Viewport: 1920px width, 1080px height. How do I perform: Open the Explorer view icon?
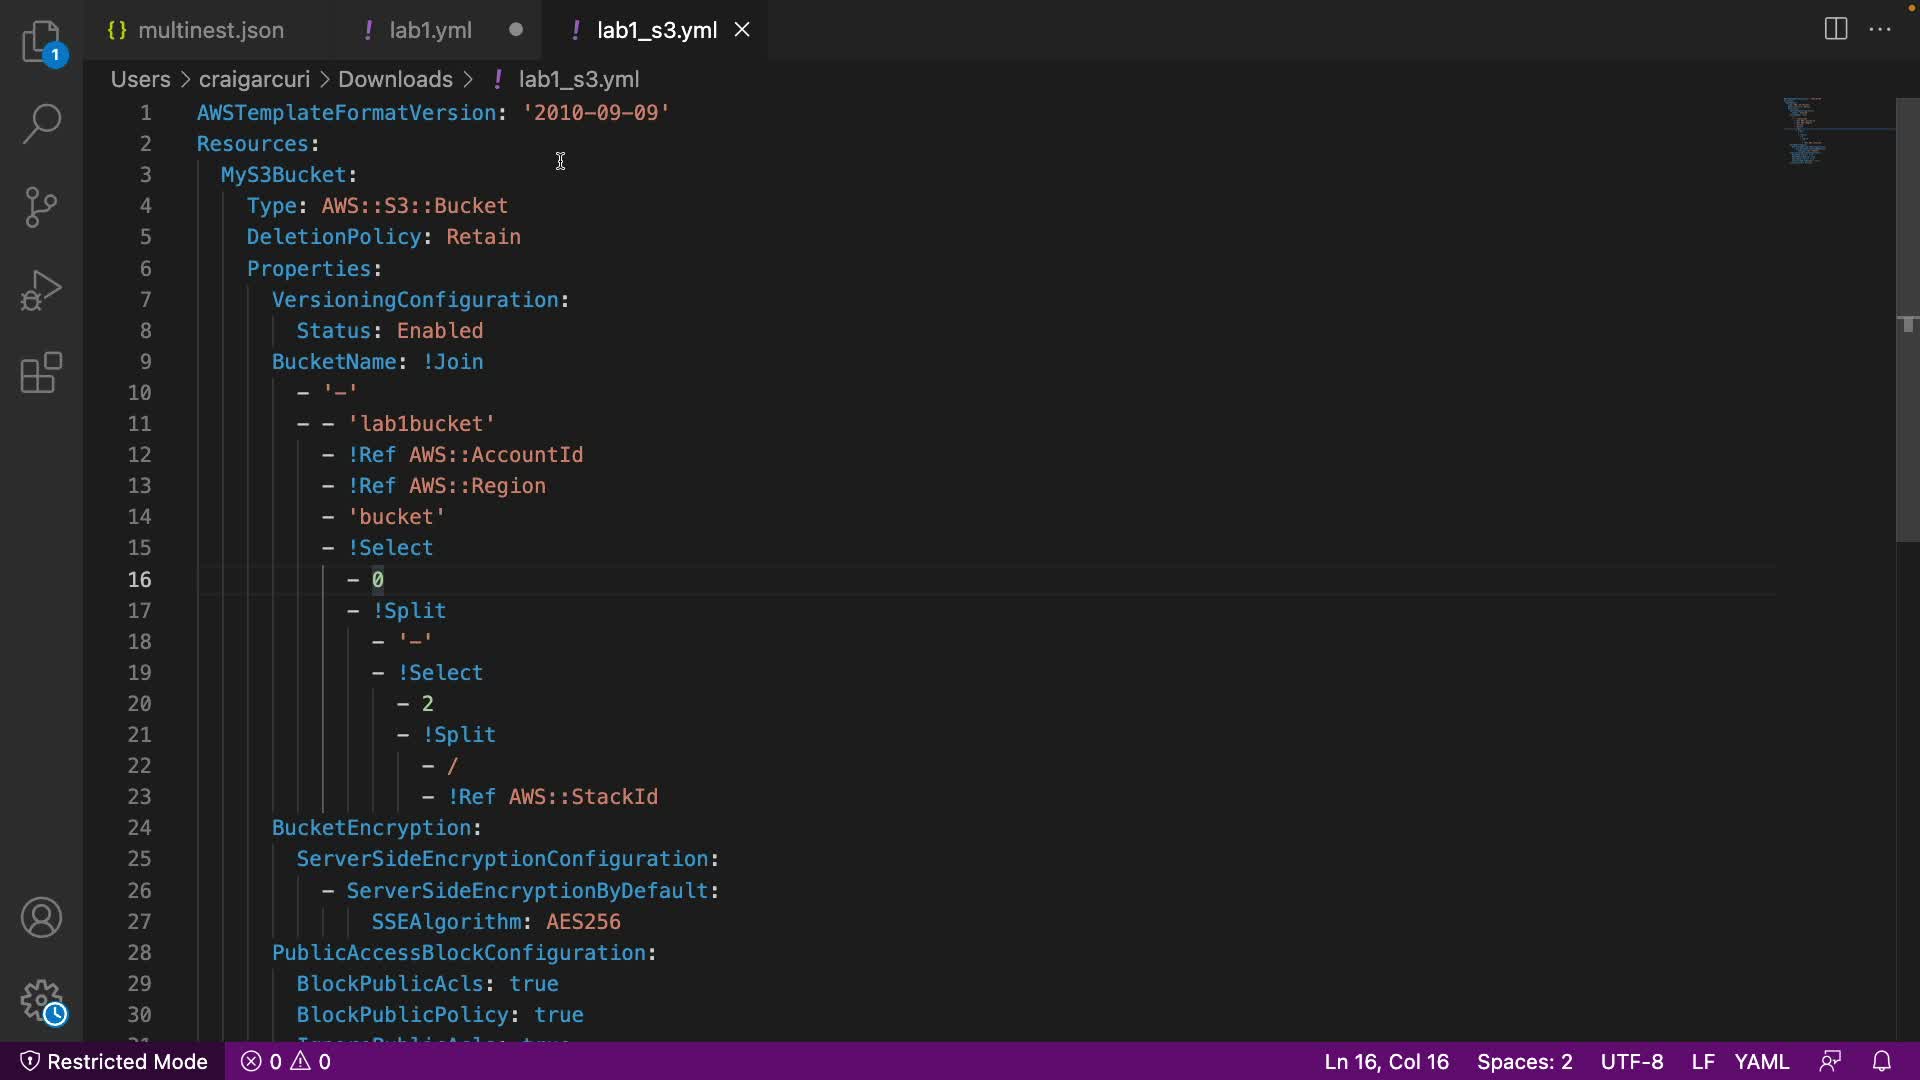[x=41, y=42]
